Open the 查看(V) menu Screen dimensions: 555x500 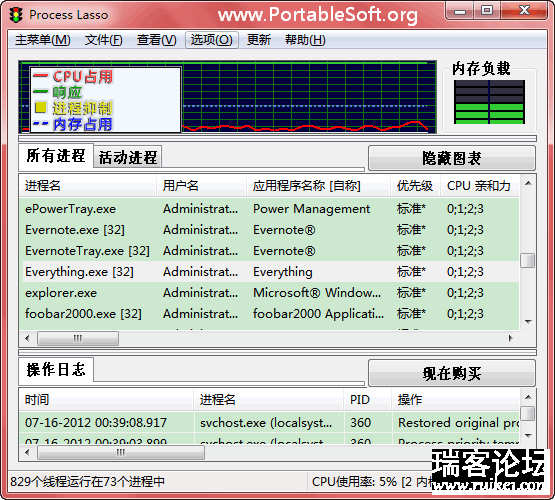[x=156, y=40]
